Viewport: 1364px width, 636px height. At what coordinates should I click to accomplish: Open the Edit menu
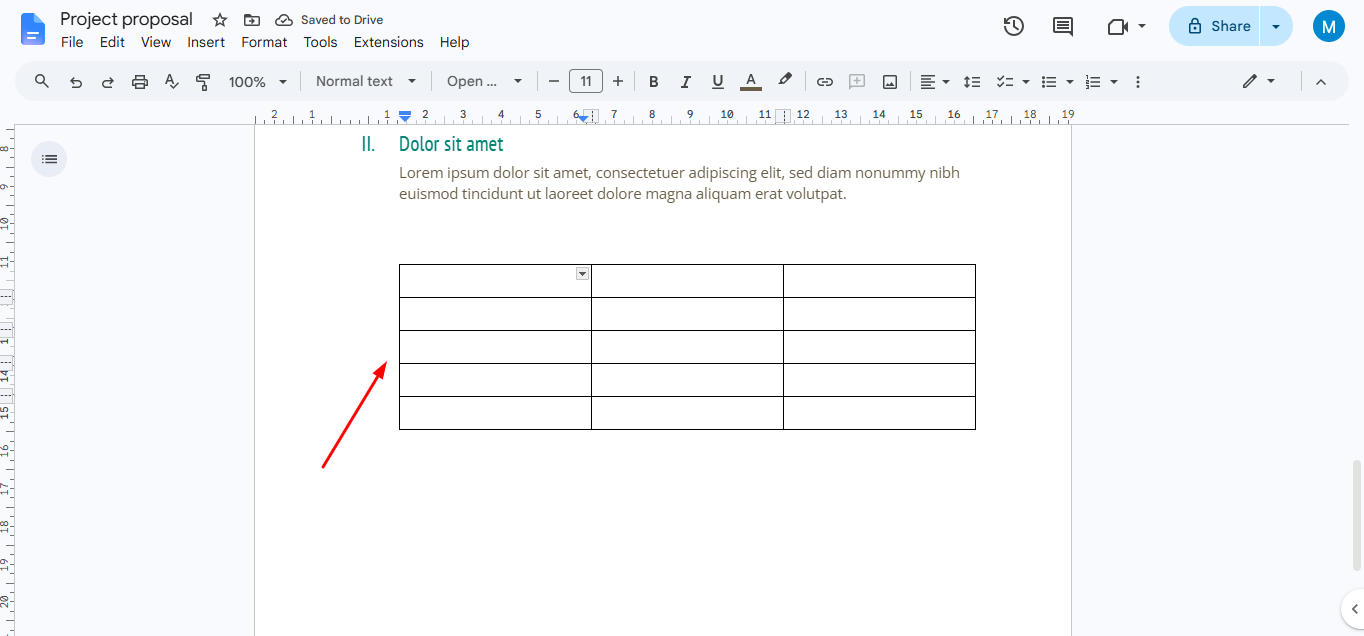tap(112, 42)
